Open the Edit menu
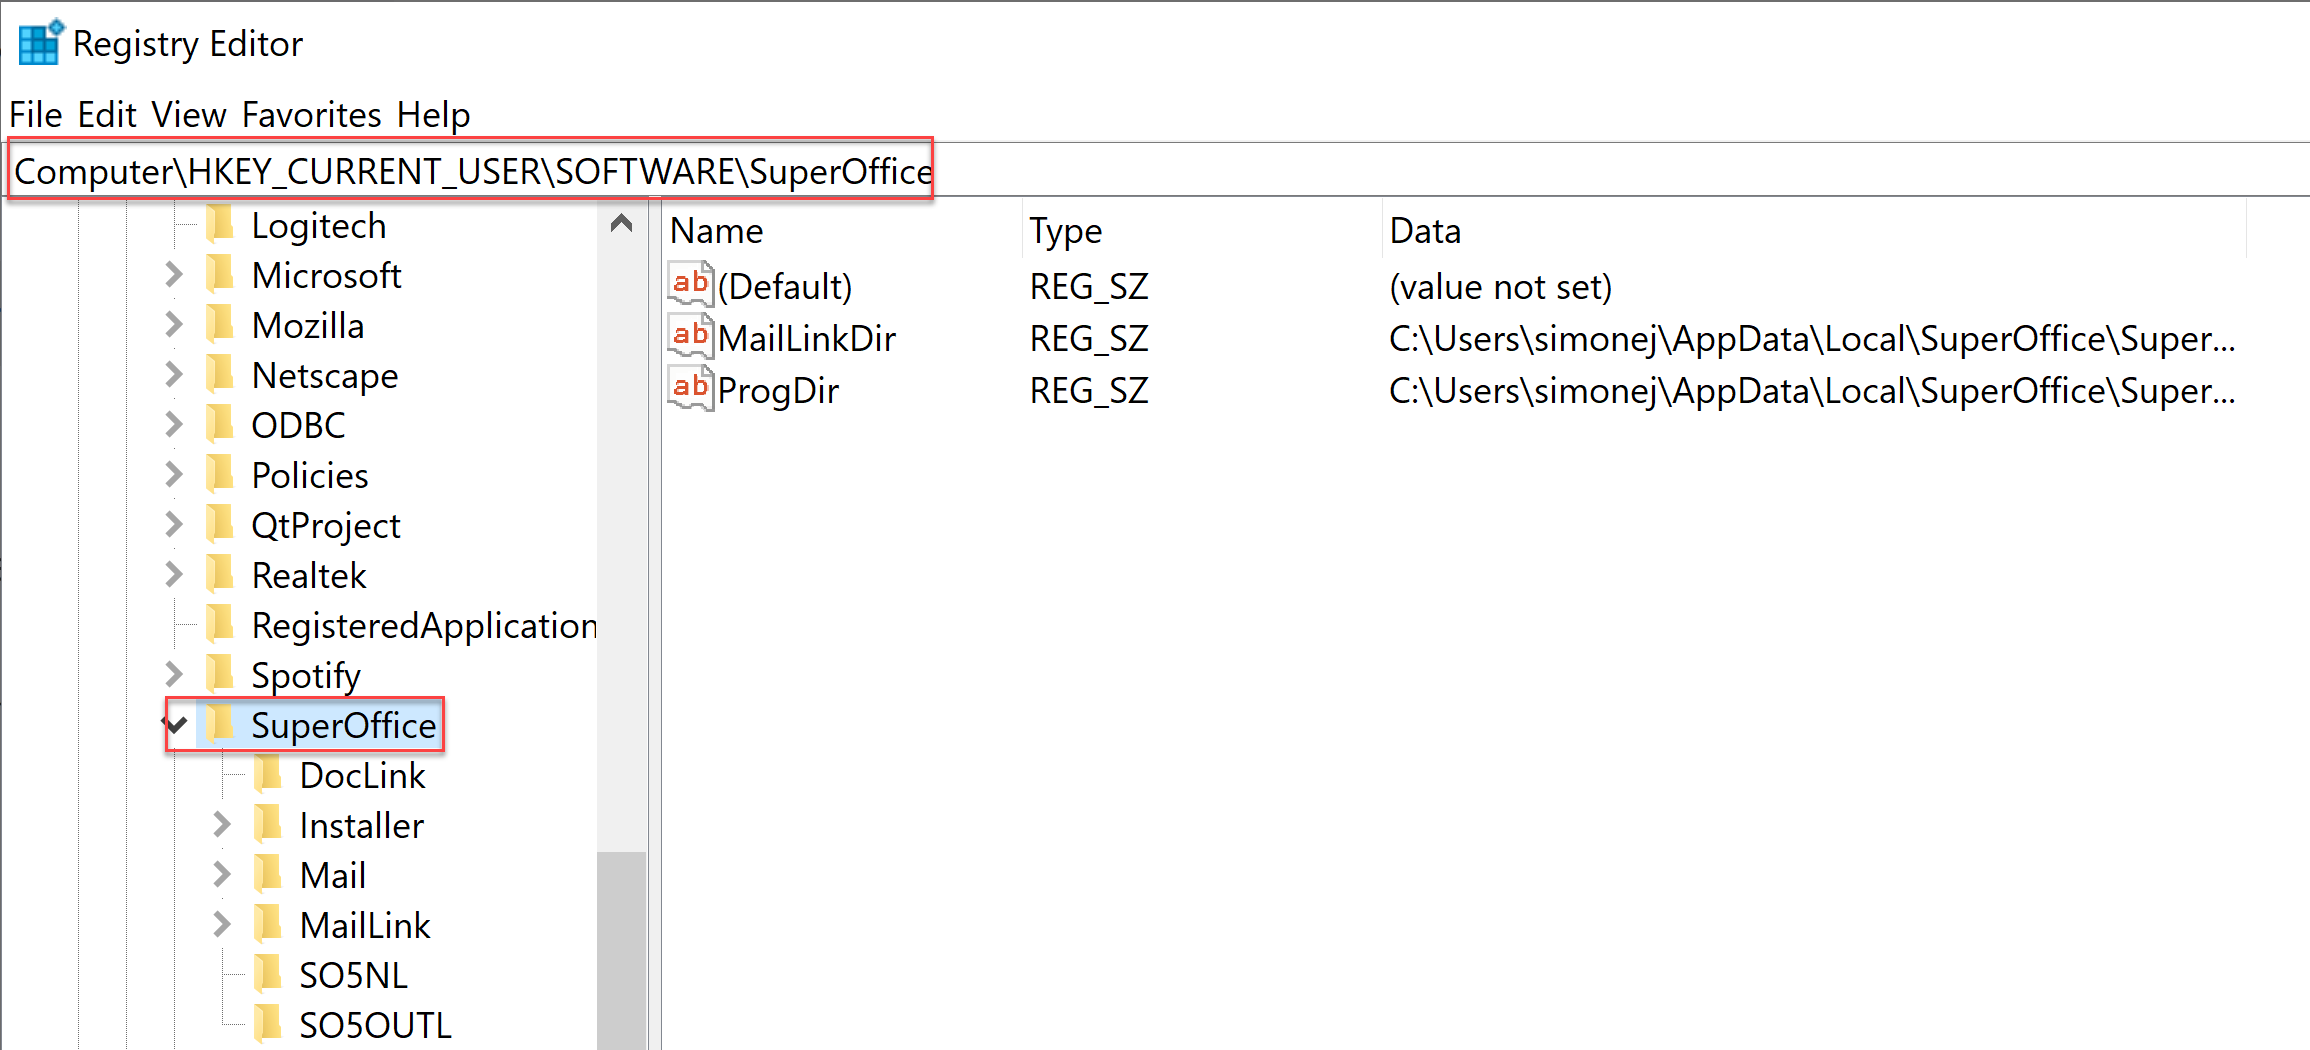Screen dimensions: 2310x1050 107,115
